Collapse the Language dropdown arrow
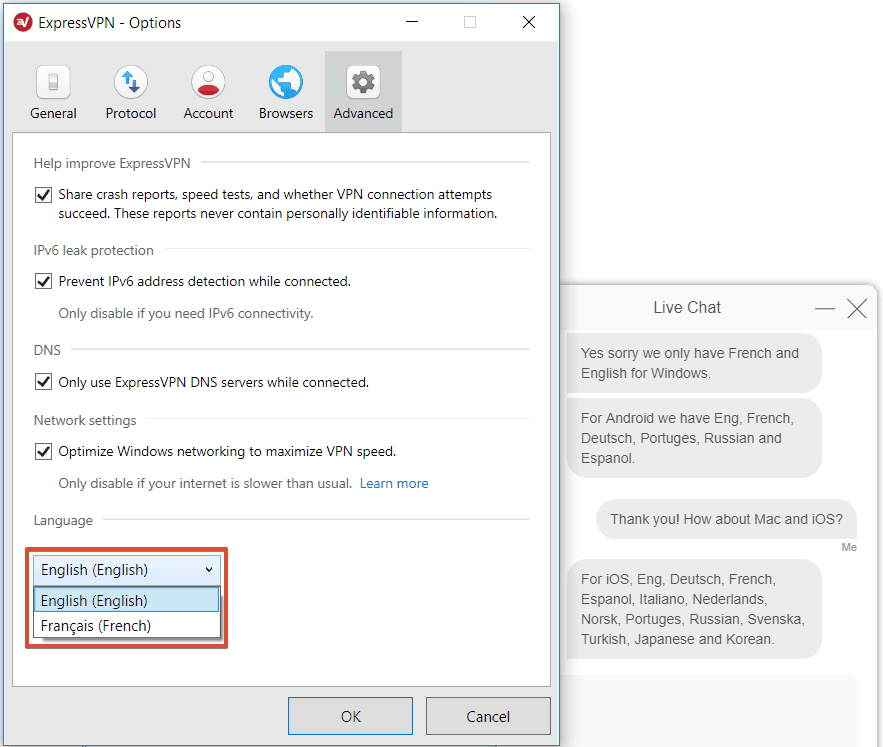Screen dimensions: 883x747 (x=209, y=570)
